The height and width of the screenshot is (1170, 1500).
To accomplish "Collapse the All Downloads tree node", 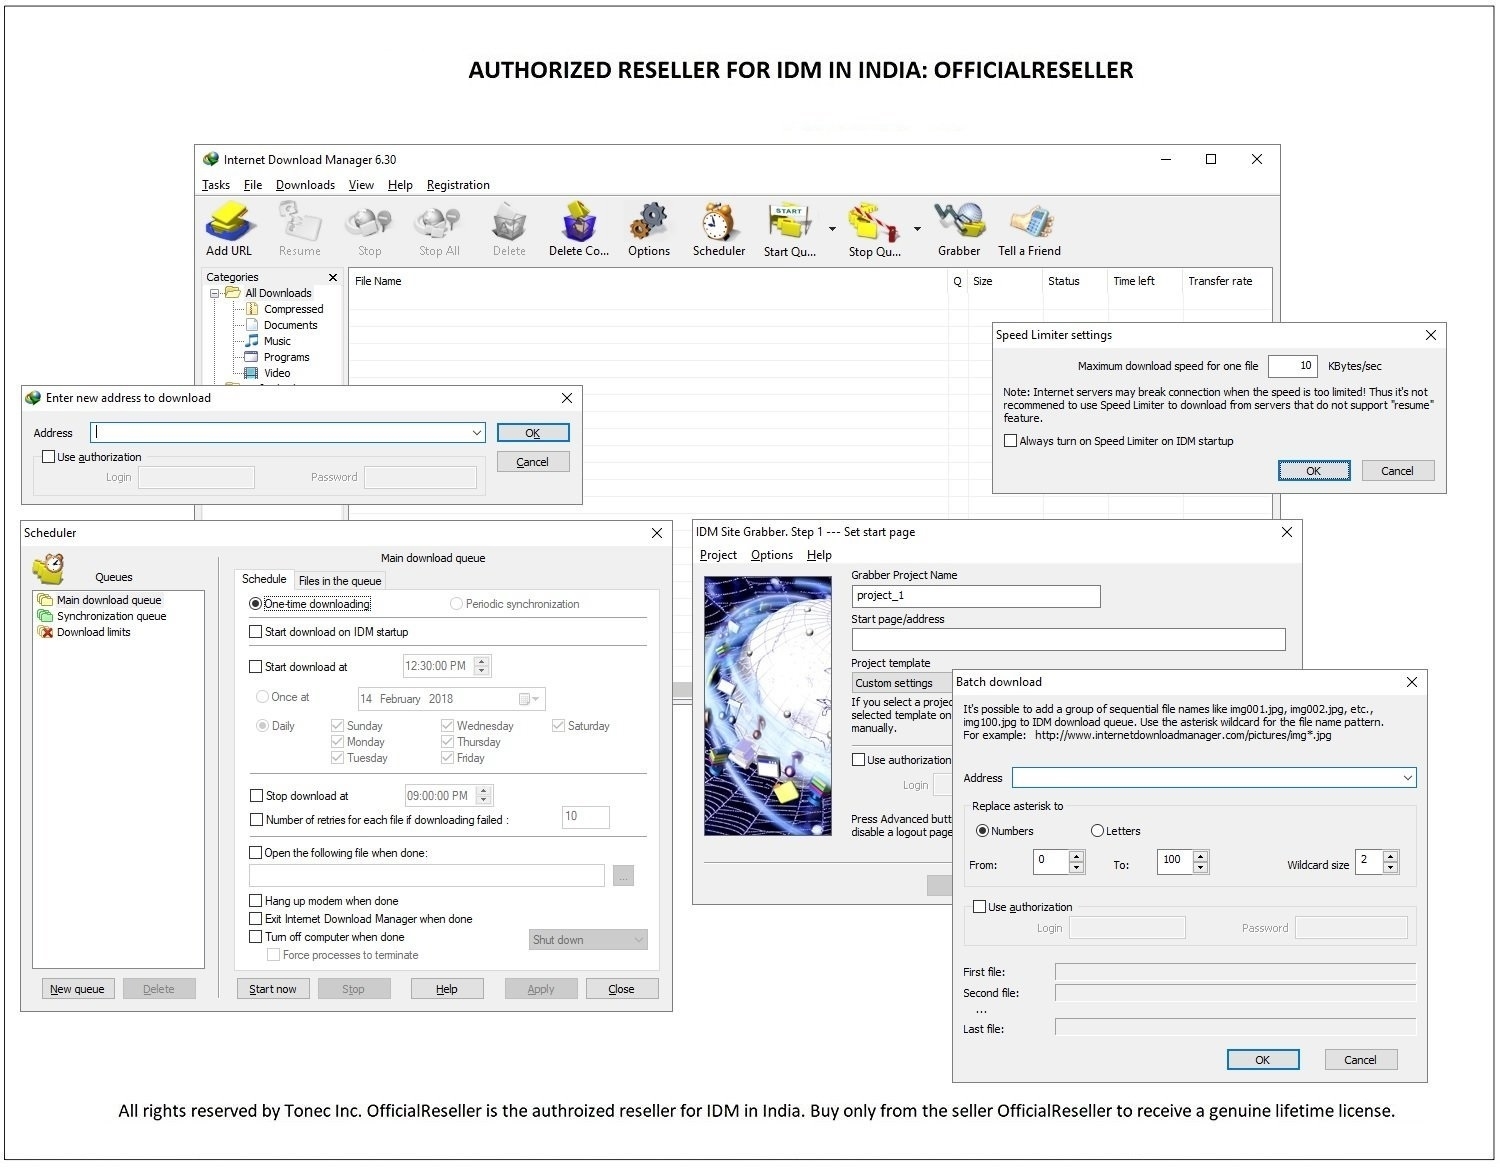I will [x=214, y=293].
